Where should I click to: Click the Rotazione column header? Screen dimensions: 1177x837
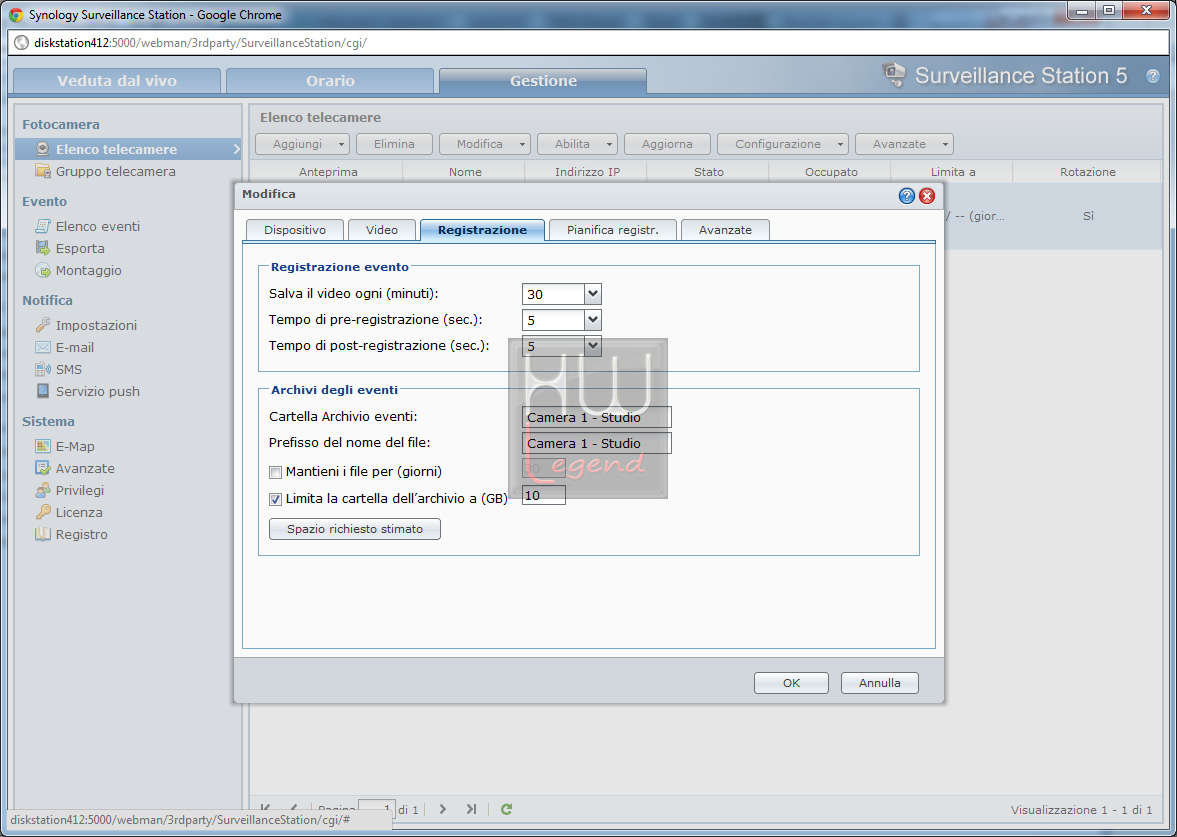(1088, 172)
